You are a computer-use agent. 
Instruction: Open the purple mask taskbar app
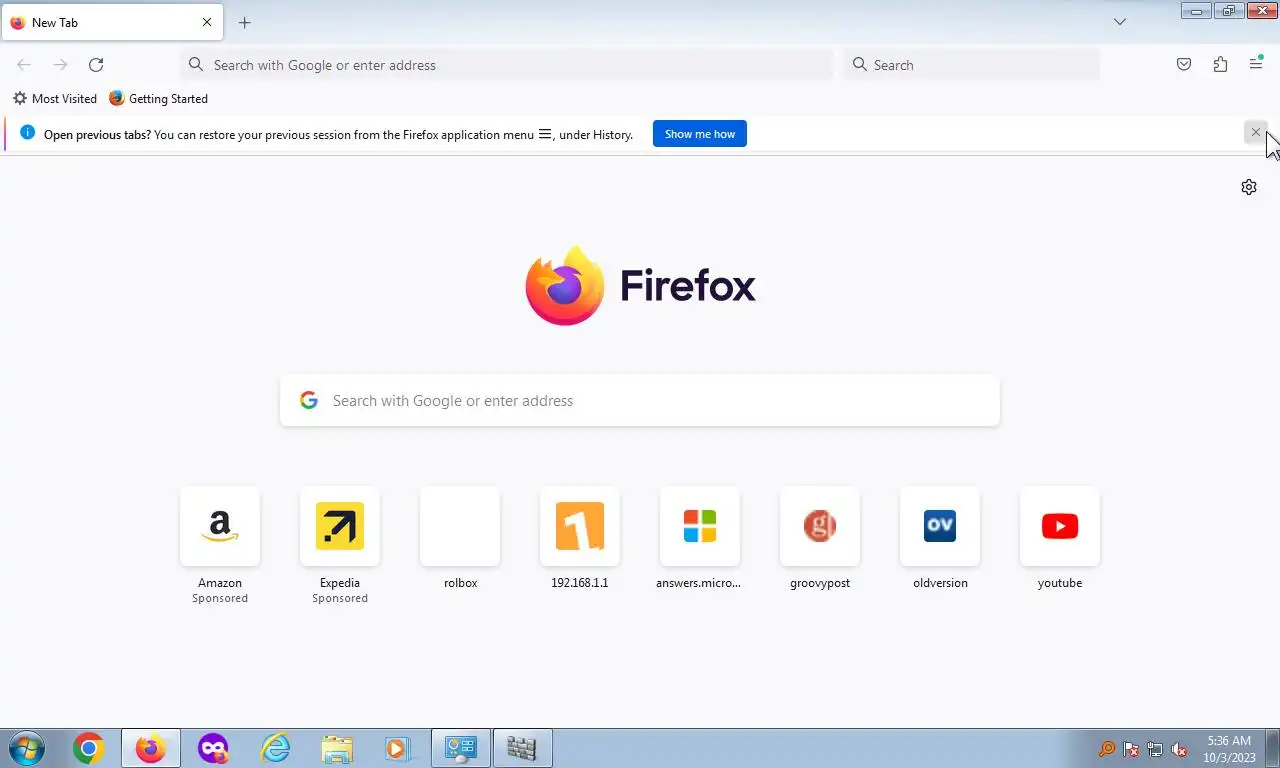pyautogui.click(x=213, y=748)
